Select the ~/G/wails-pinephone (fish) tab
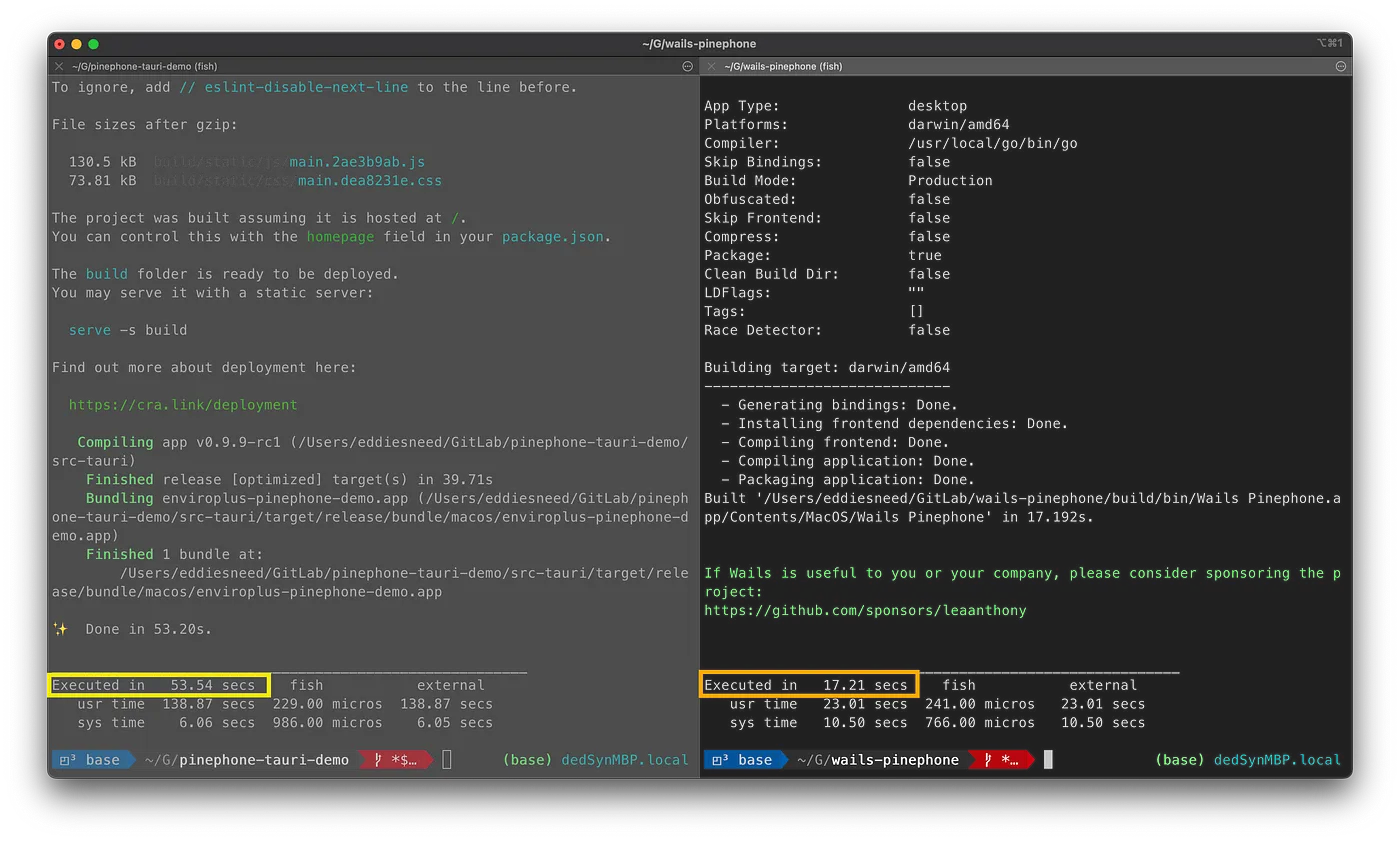Image resolution: width=1400 pixels, height=841 pixels. (x=783, y=66)
